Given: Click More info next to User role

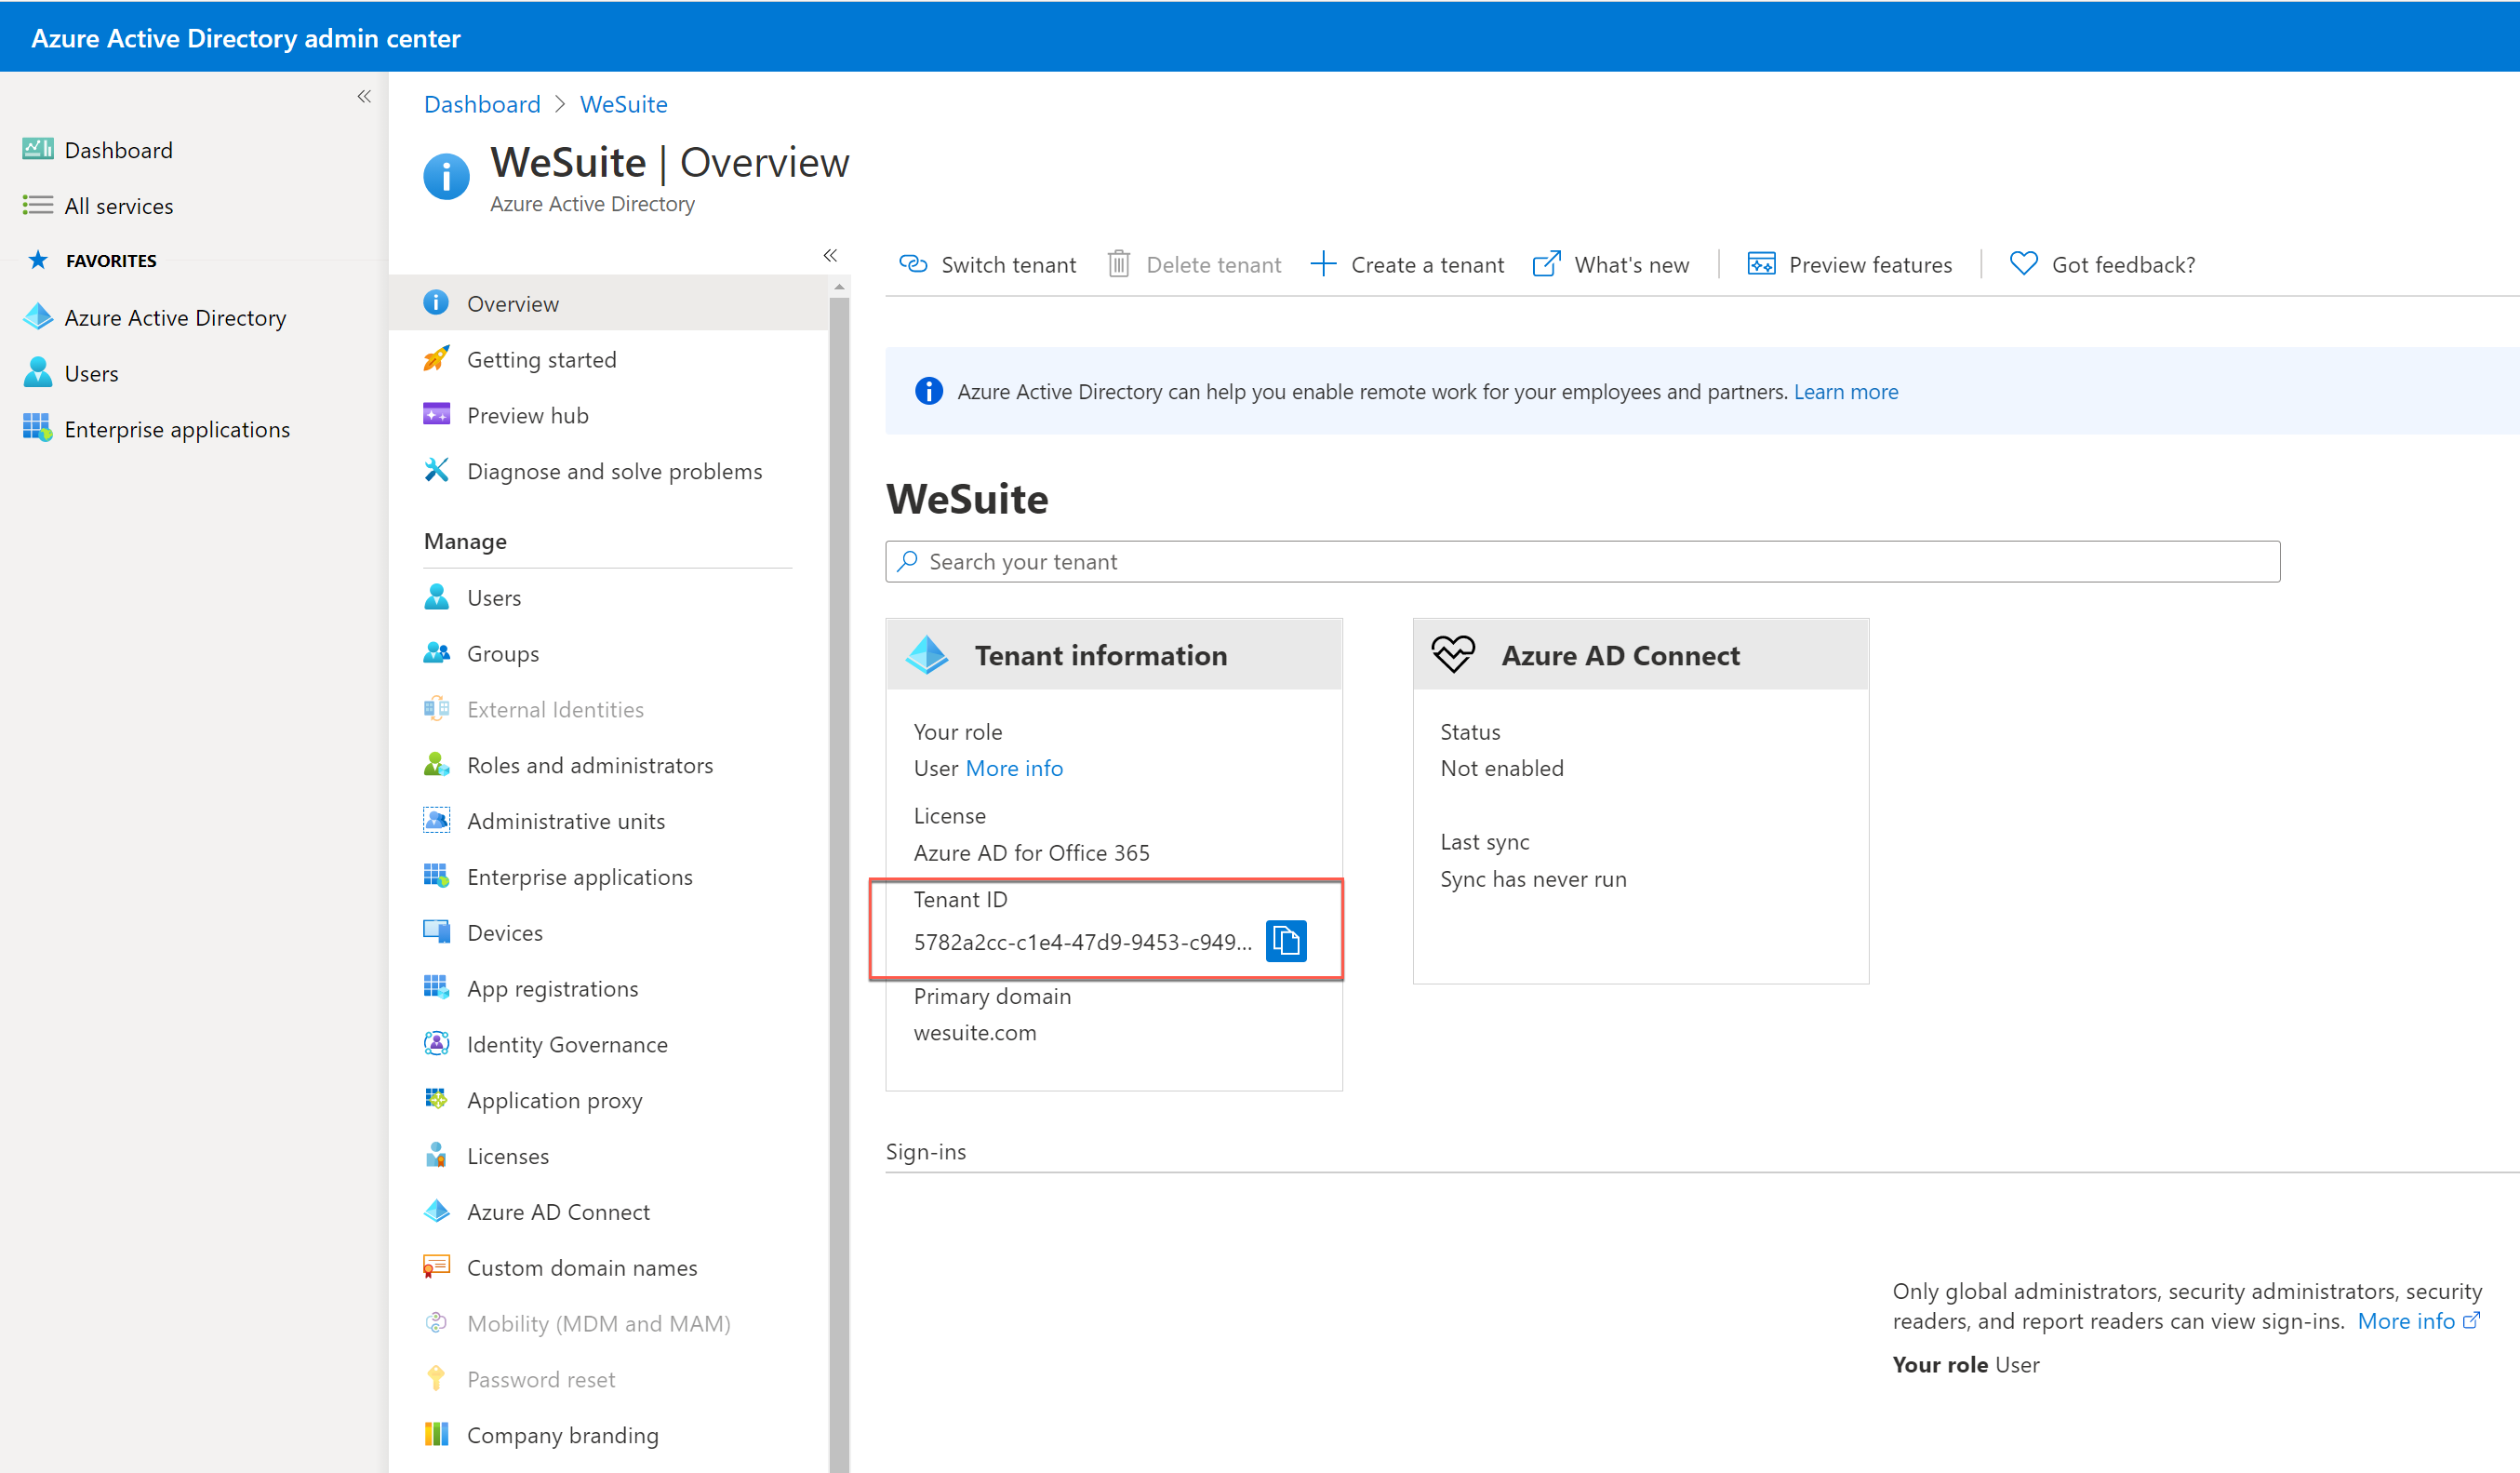Looking at the screenshot, I should point(1014,768).
